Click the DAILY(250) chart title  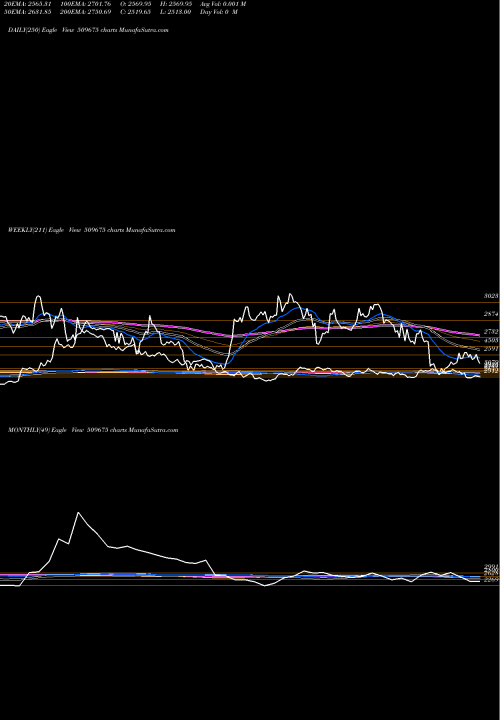[x=88, y=30]
